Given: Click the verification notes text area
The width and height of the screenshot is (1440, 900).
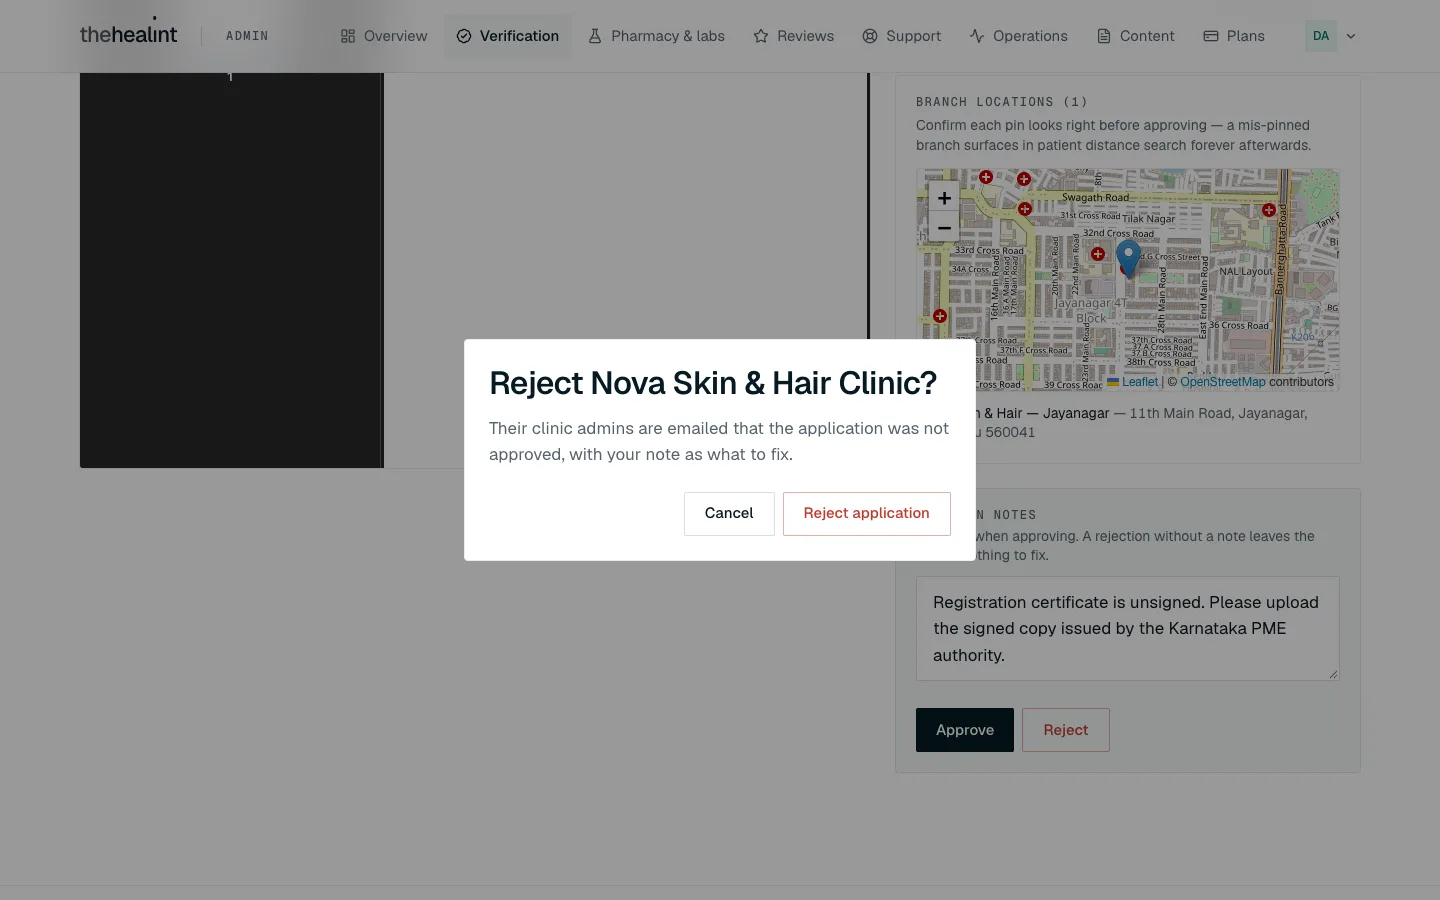Looking at the screenshot, I should [1128, 629].
